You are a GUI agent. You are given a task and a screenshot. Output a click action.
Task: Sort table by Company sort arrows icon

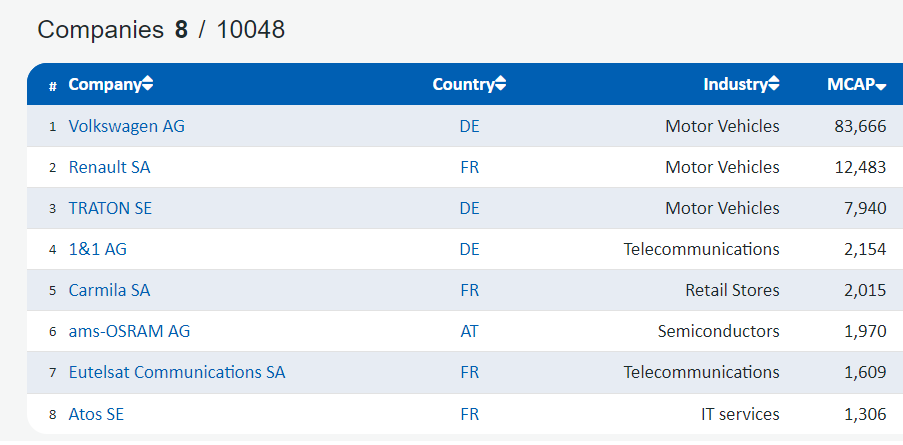click(148, 85)
